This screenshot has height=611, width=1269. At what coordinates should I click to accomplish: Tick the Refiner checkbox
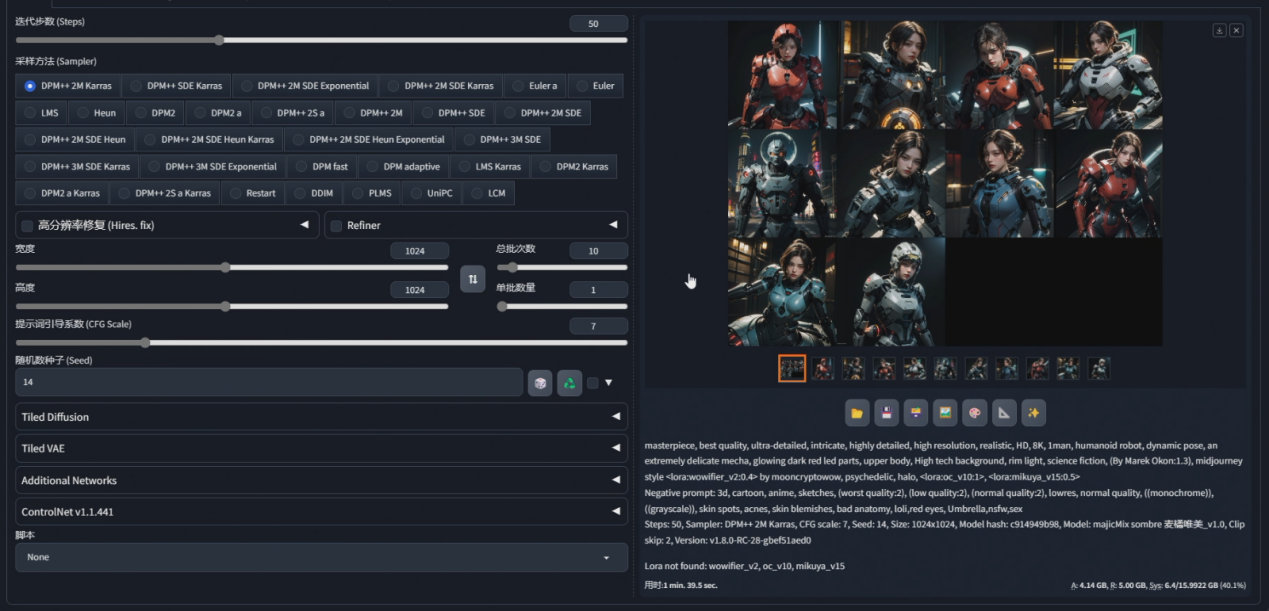(x=337, y=226)
